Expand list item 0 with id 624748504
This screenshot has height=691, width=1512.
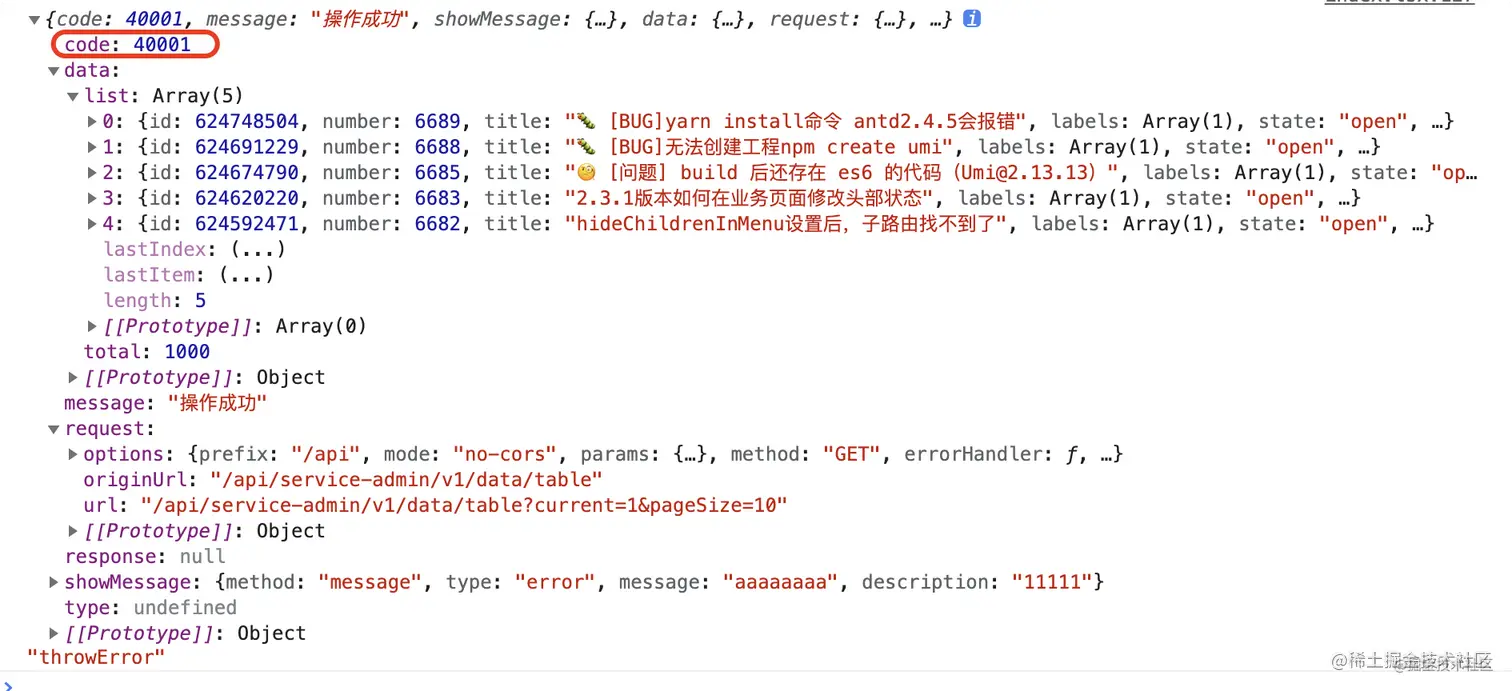pos(93,122)
